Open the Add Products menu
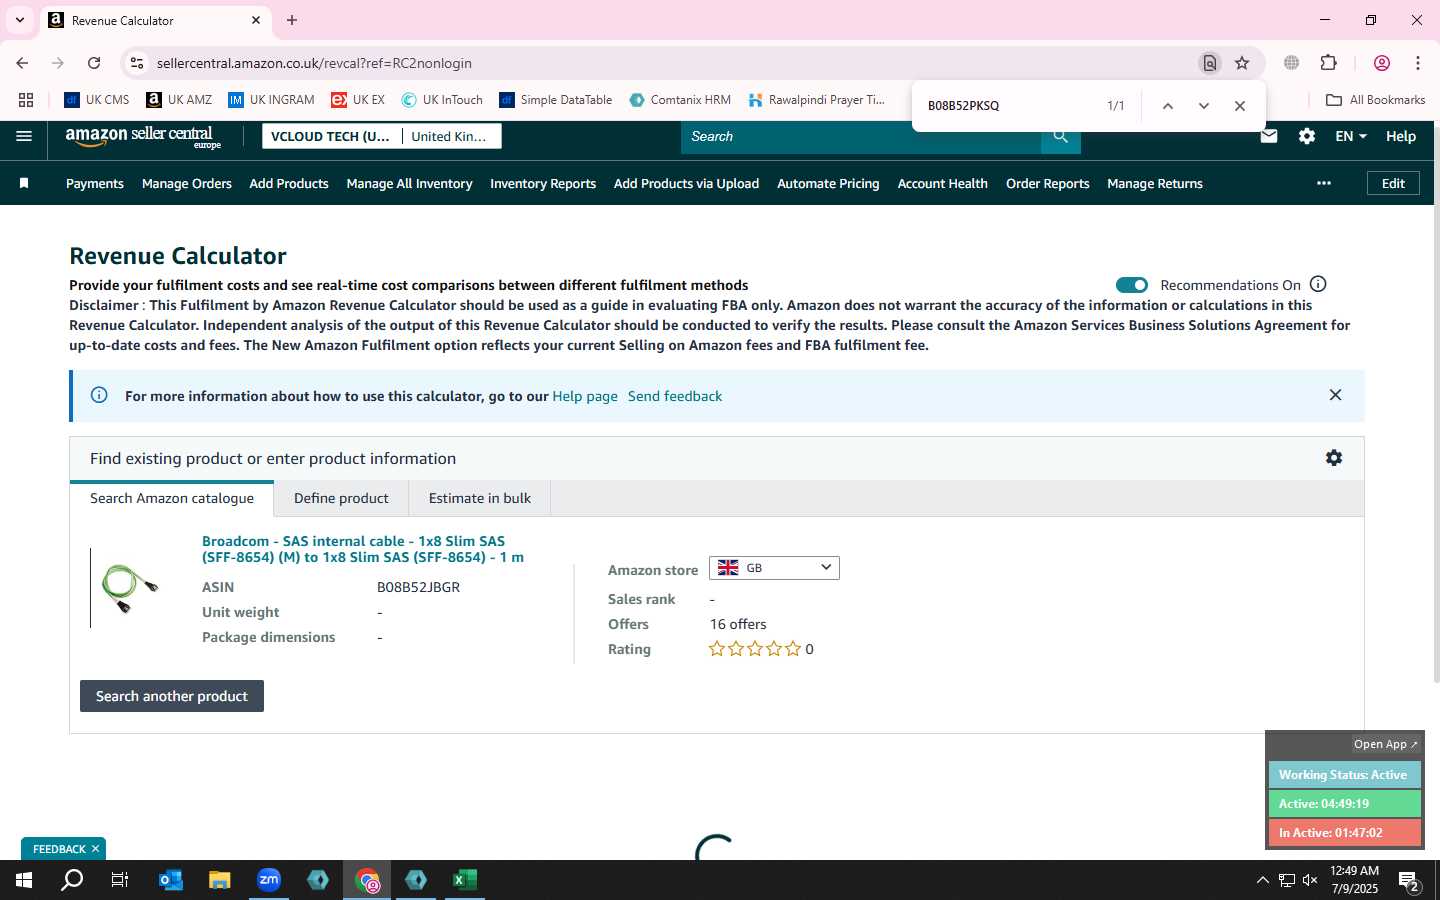Screen dimensions: 1440x900 pos(289,183)
